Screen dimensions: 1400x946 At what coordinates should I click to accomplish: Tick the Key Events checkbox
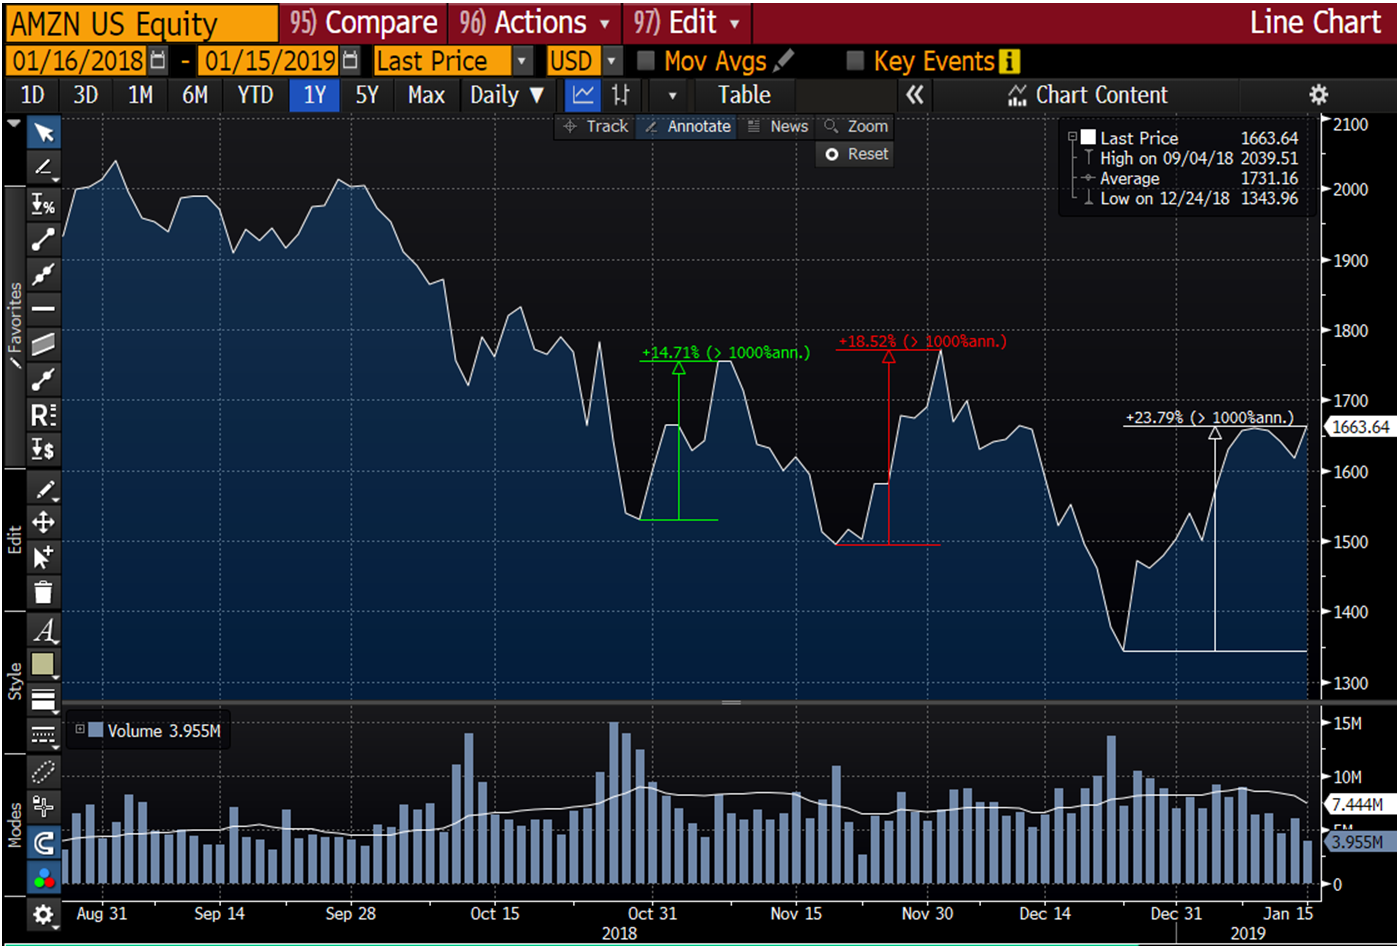(855, 61)
